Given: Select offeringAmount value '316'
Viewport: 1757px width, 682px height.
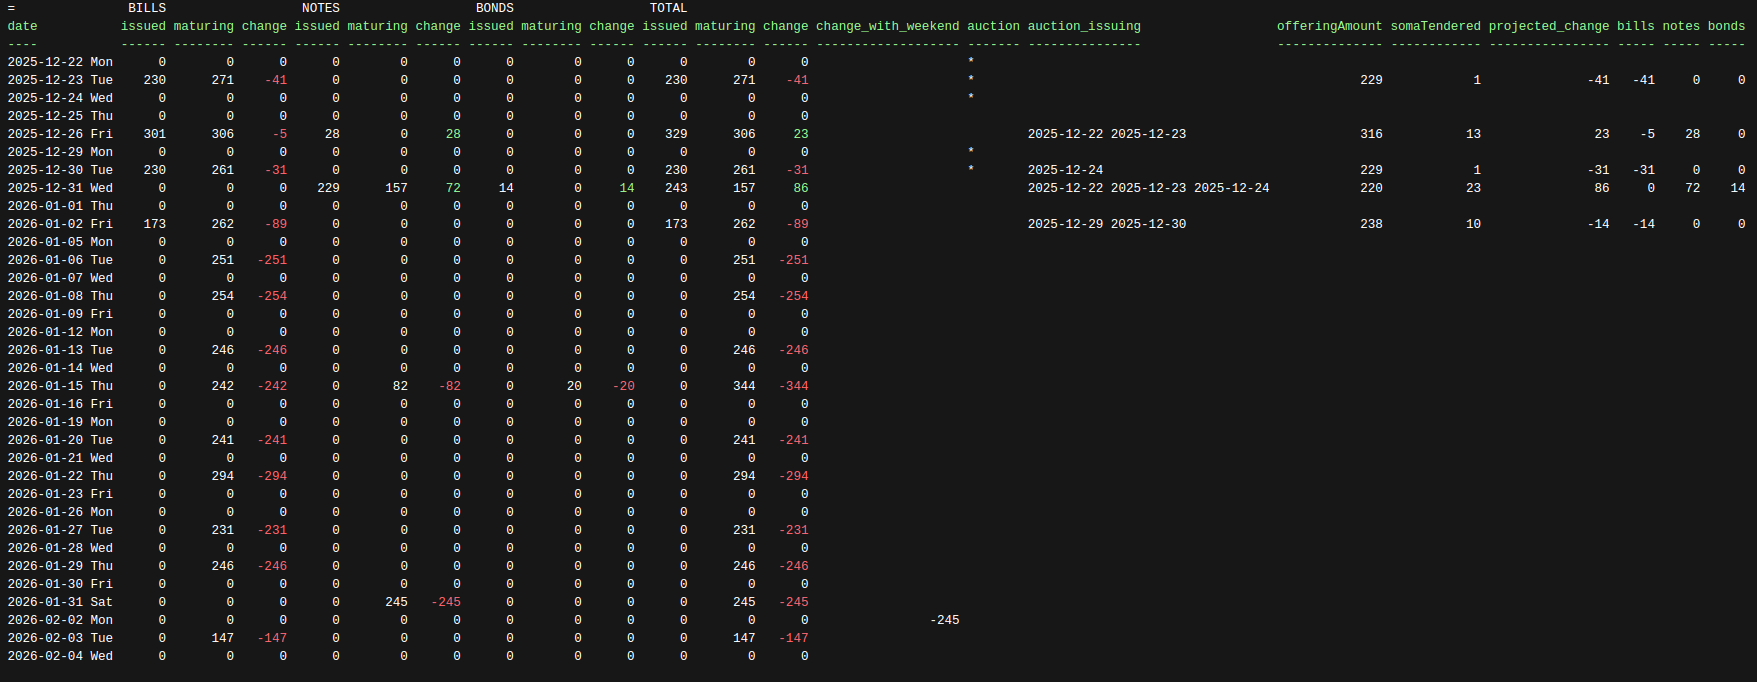Looking at the screenshot, I should (x=1371, y=134).
